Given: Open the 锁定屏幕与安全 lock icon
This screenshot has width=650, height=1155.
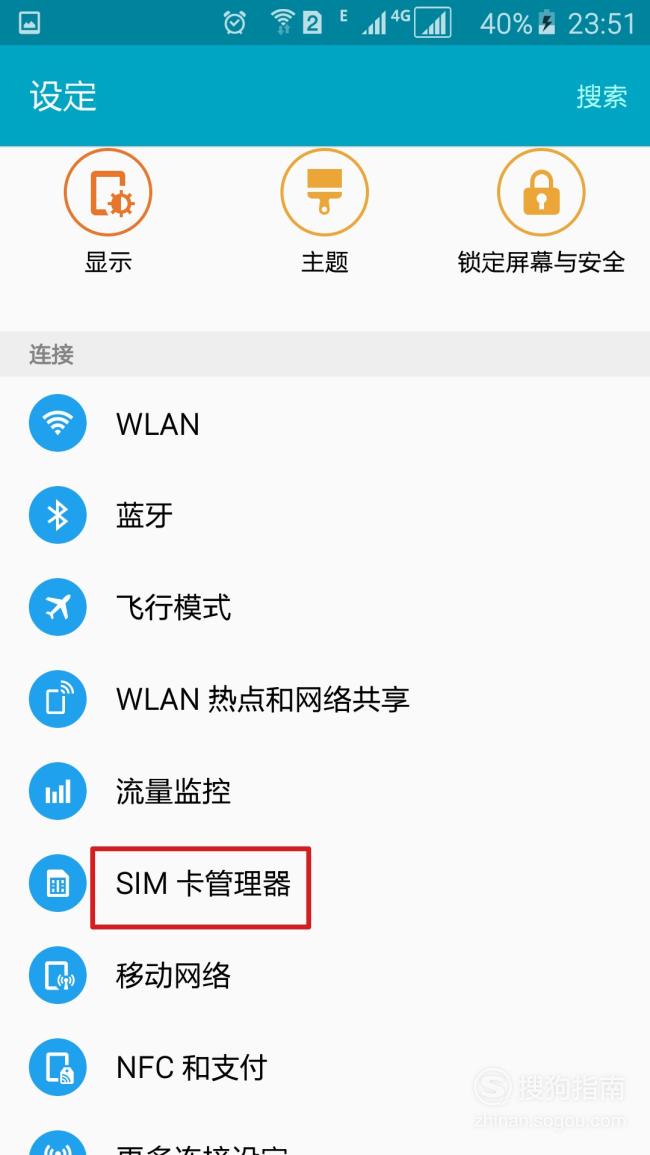Looking at the screenshot, I should pyautogui.click(x=541, y=192).
